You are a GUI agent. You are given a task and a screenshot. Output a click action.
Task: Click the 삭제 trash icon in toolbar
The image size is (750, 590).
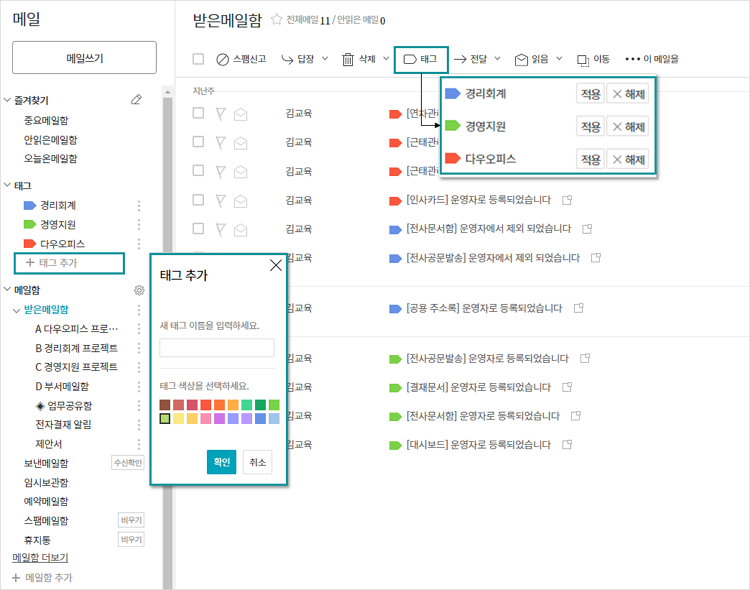pos(348,60)
